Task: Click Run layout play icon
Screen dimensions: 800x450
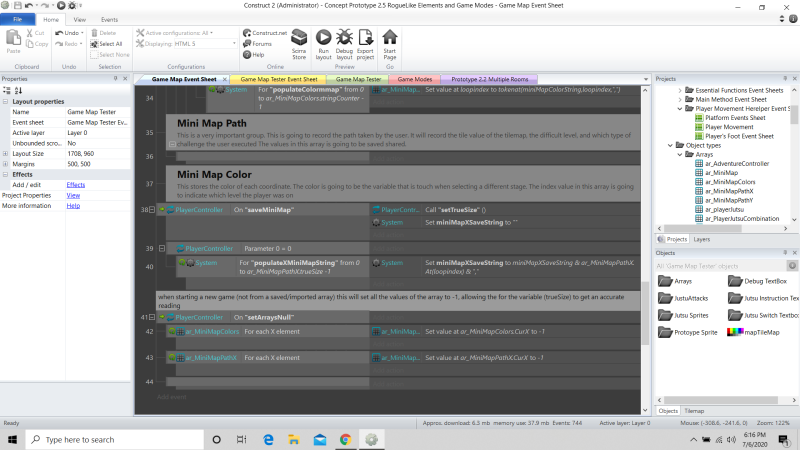Action: coord(323,38)
